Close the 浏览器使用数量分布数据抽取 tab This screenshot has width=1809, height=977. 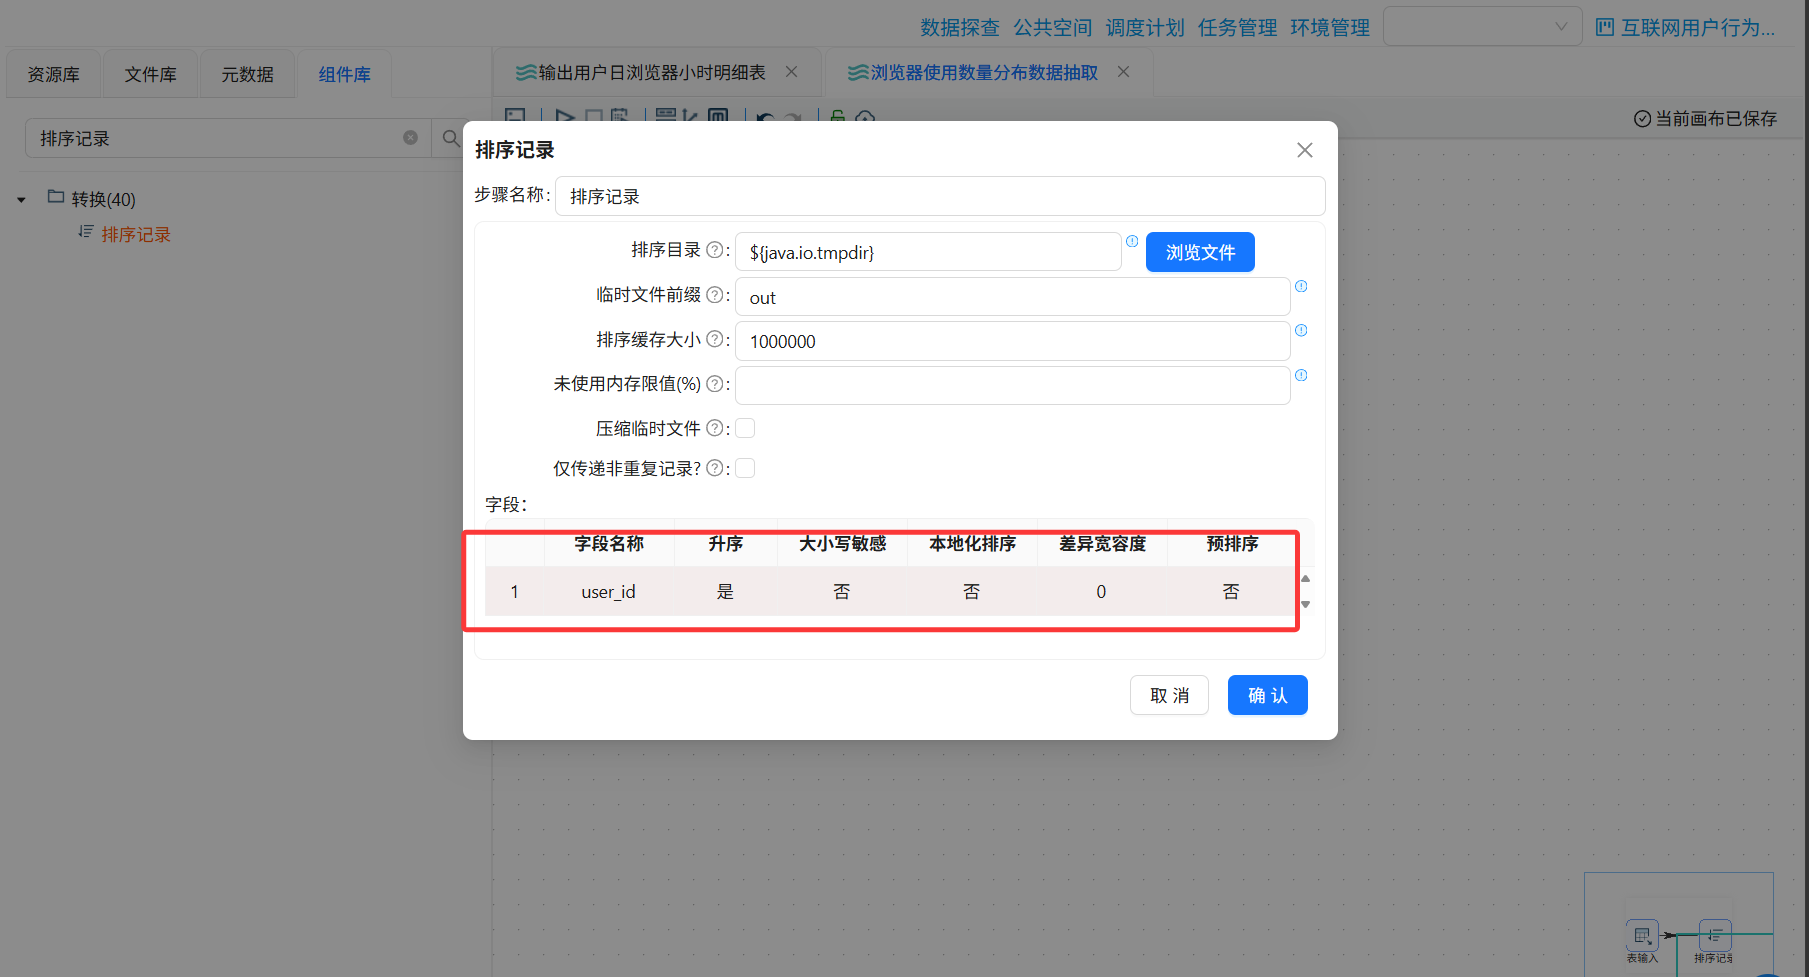[x=1123, y=72]
